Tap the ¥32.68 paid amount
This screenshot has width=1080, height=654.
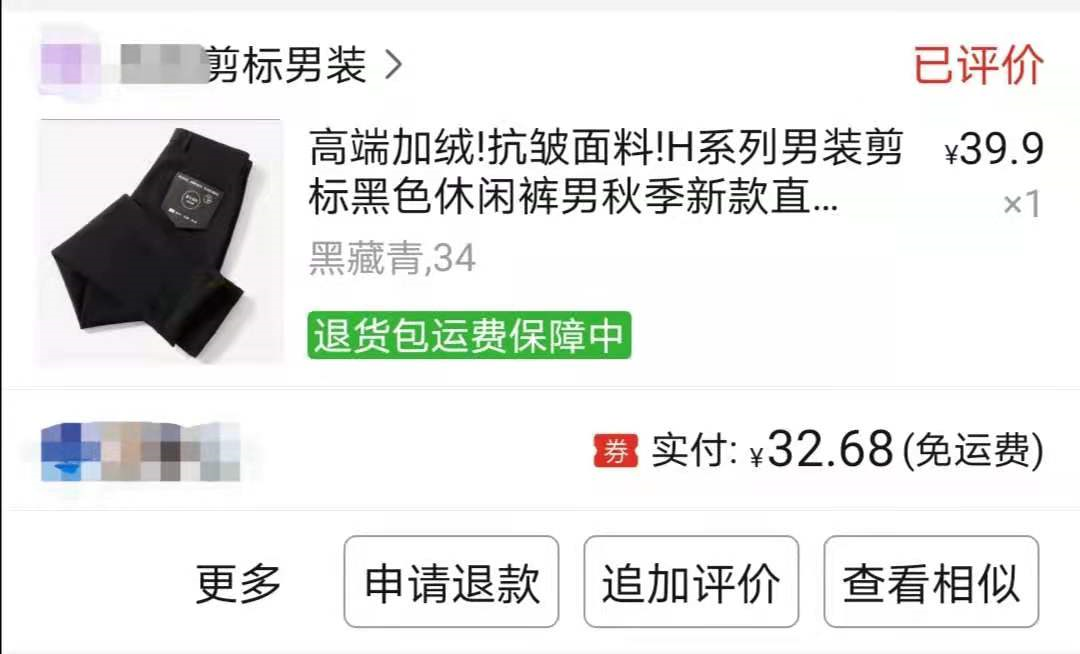click(822, 450)
